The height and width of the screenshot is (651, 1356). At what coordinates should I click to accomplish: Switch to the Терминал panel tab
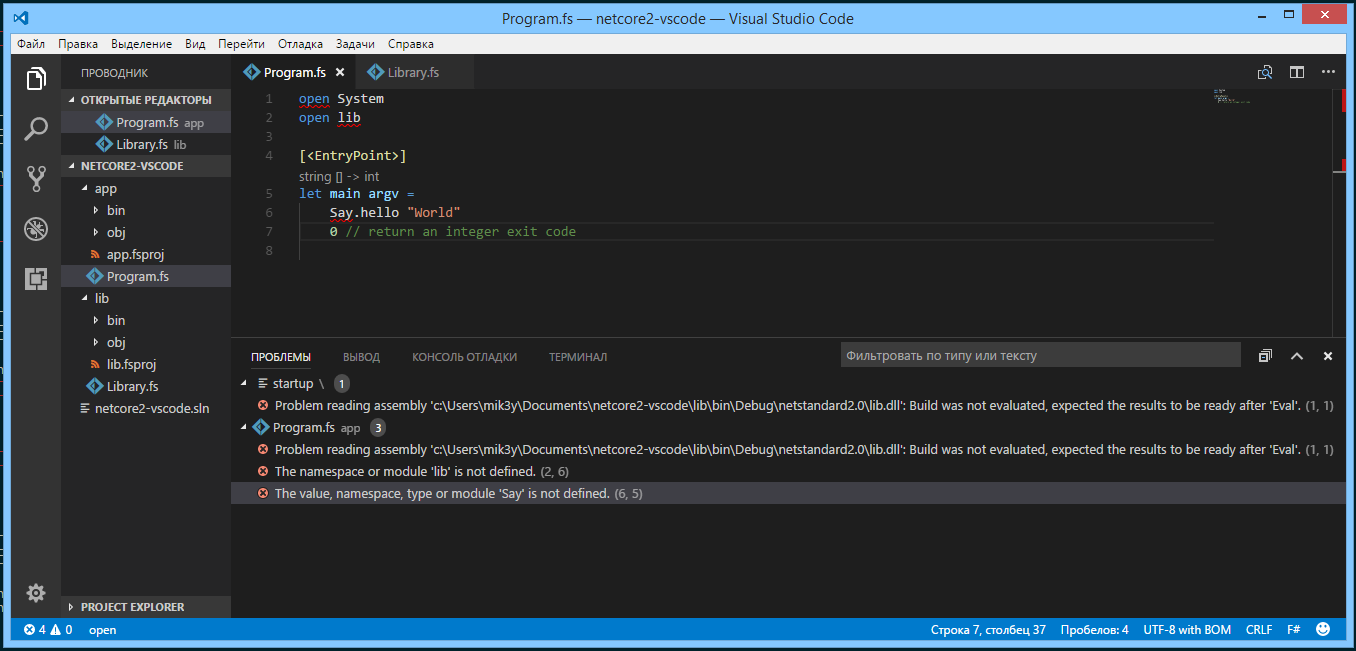coord(578,357)
